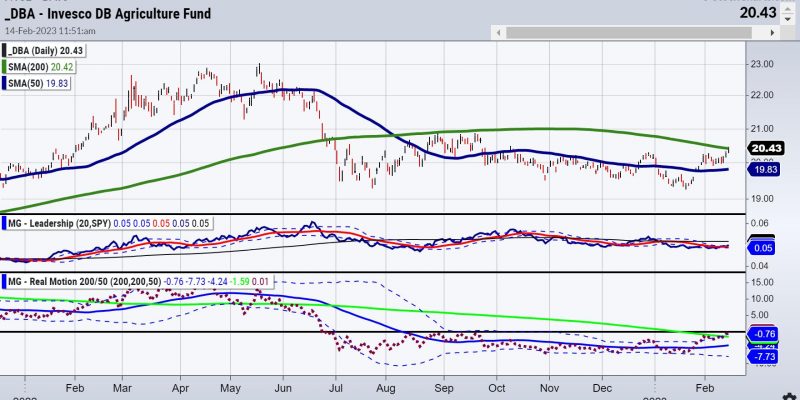Click the Apr label on the time axis
The image size is (800, 400).
pos(181,387)
